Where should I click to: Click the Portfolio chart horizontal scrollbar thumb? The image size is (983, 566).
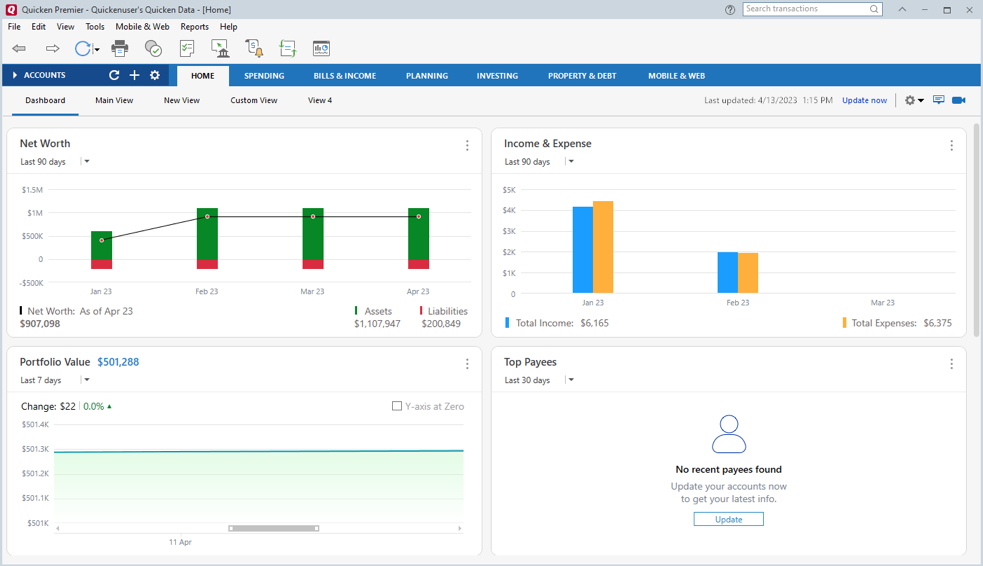(274, 528)
